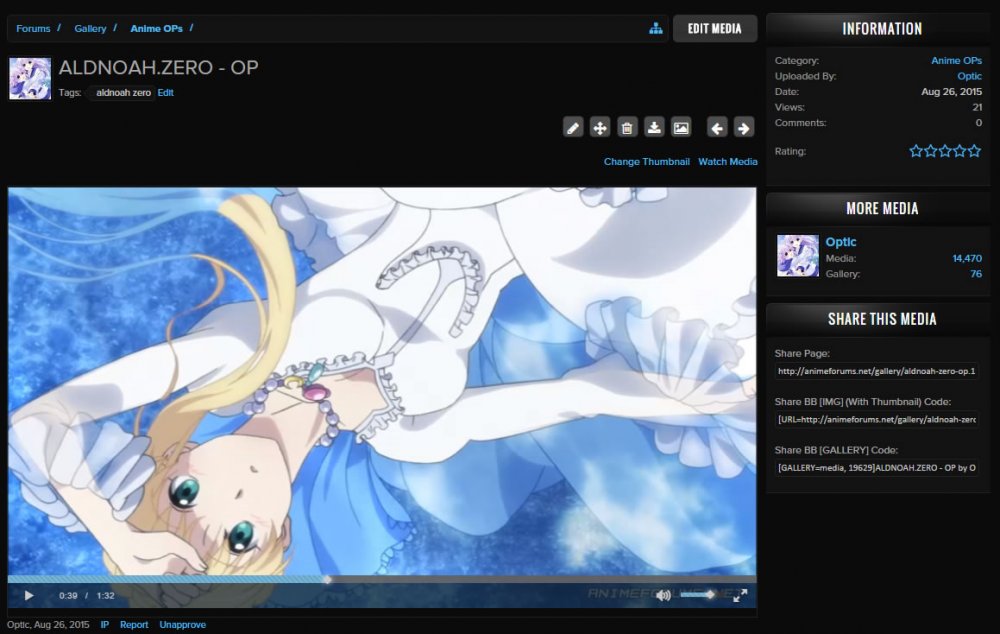Click the pencil edit media icon
Image resolution: width=1000 pixels, height=634 pixels.
(x=573, y=128)
